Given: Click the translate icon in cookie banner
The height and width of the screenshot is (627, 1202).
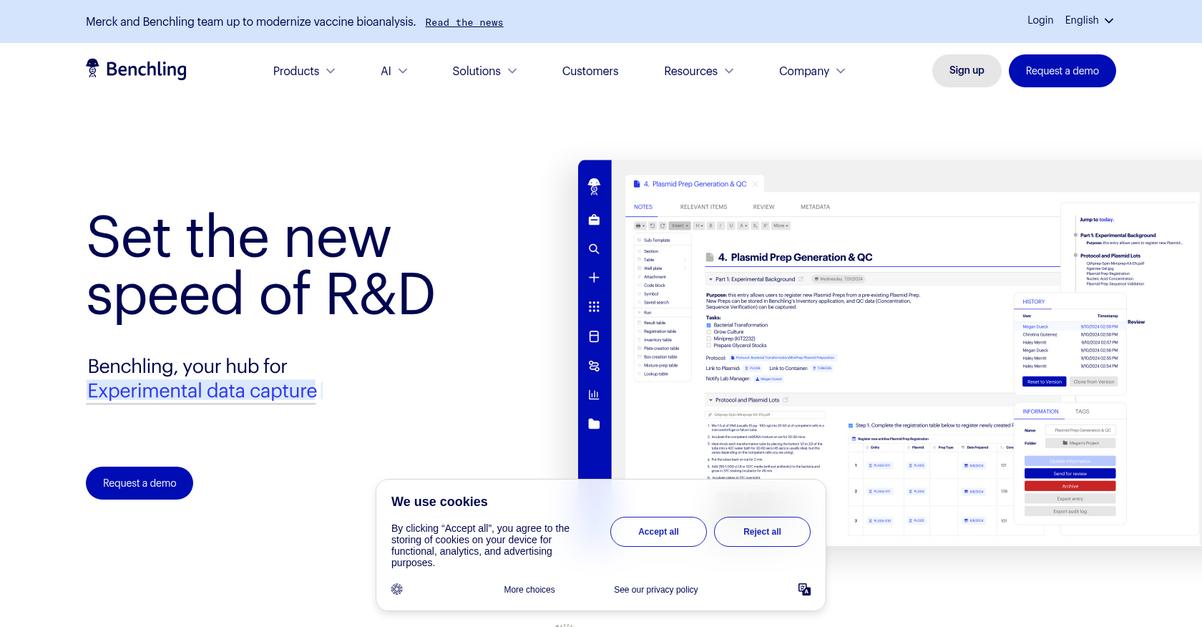Looking at the screenshot, I should click(x=804, y=589).
